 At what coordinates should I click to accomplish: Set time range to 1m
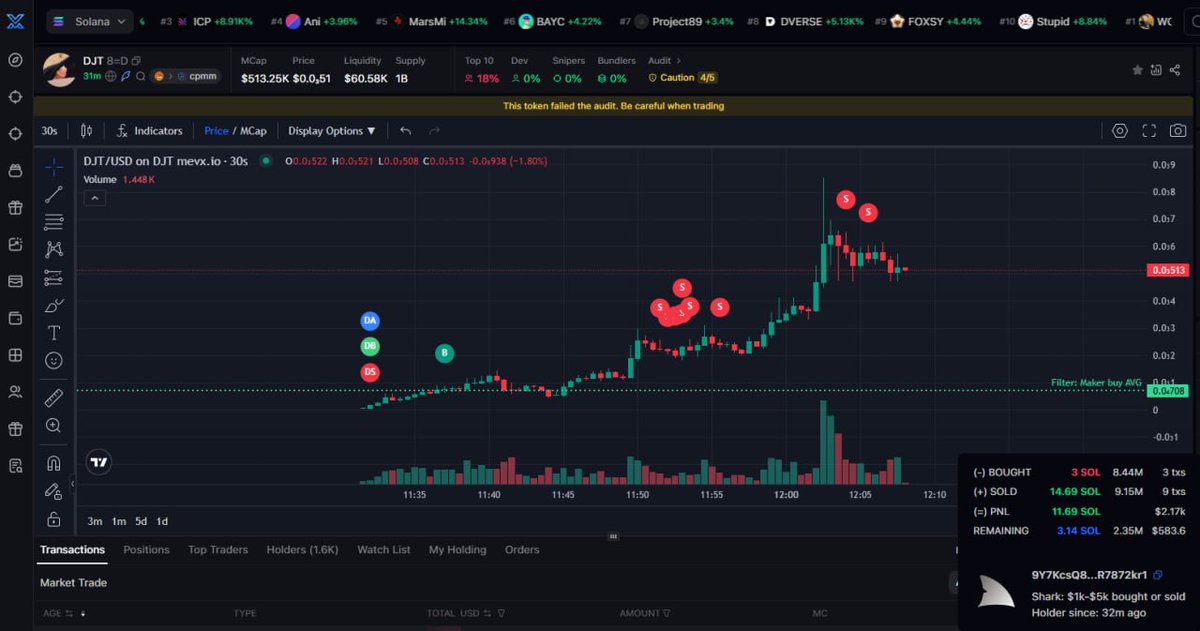pyautogui.click(x=119, y=521)
